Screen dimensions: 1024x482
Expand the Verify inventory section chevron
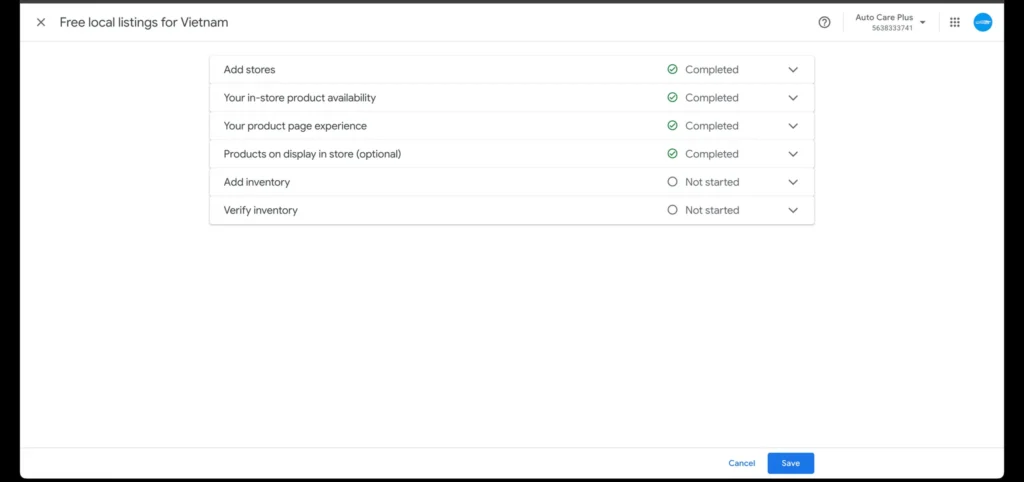(793, 210)
